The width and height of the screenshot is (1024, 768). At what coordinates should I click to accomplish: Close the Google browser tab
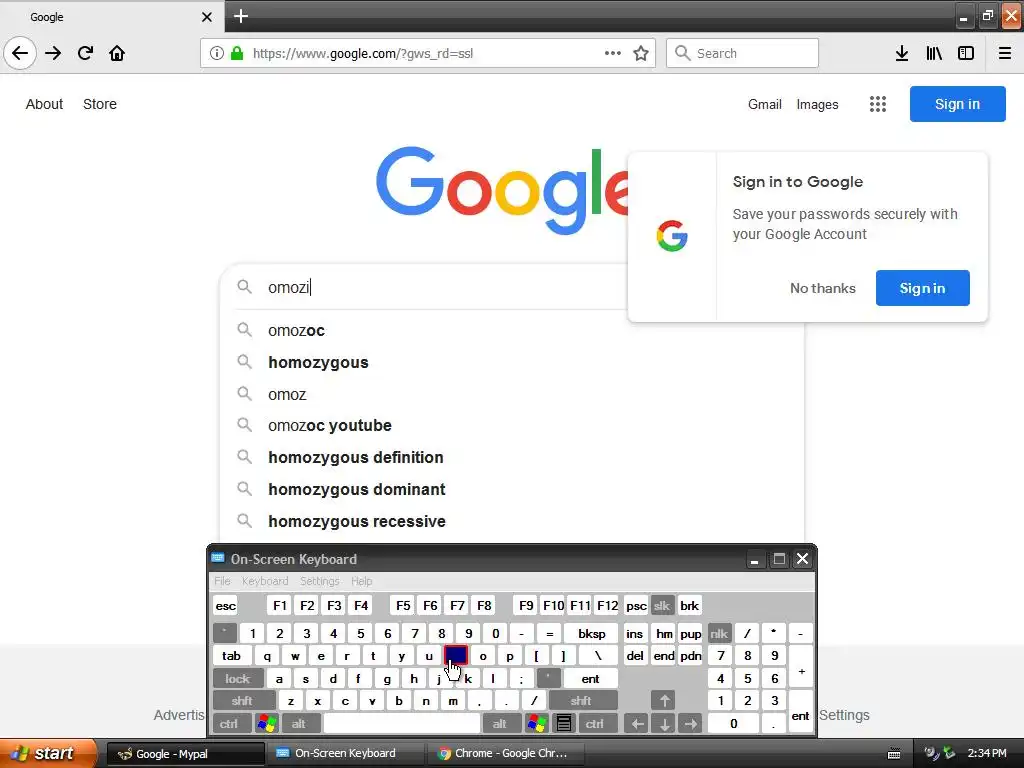[x=206, y=17]
